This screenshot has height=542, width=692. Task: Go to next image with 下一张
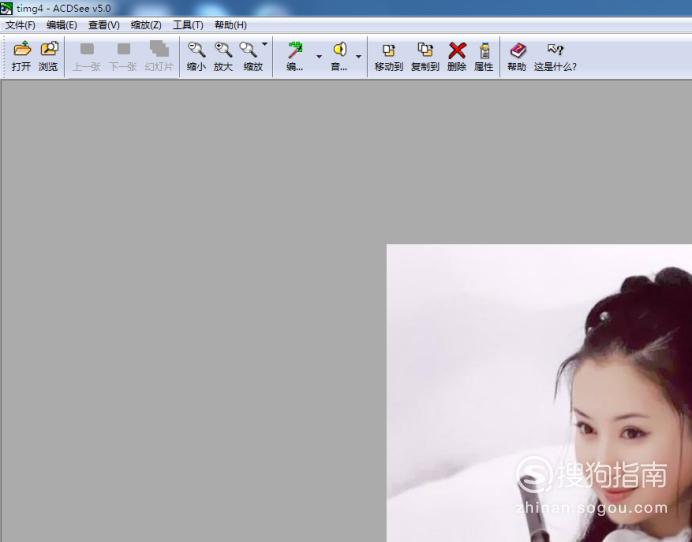point(123,56)
